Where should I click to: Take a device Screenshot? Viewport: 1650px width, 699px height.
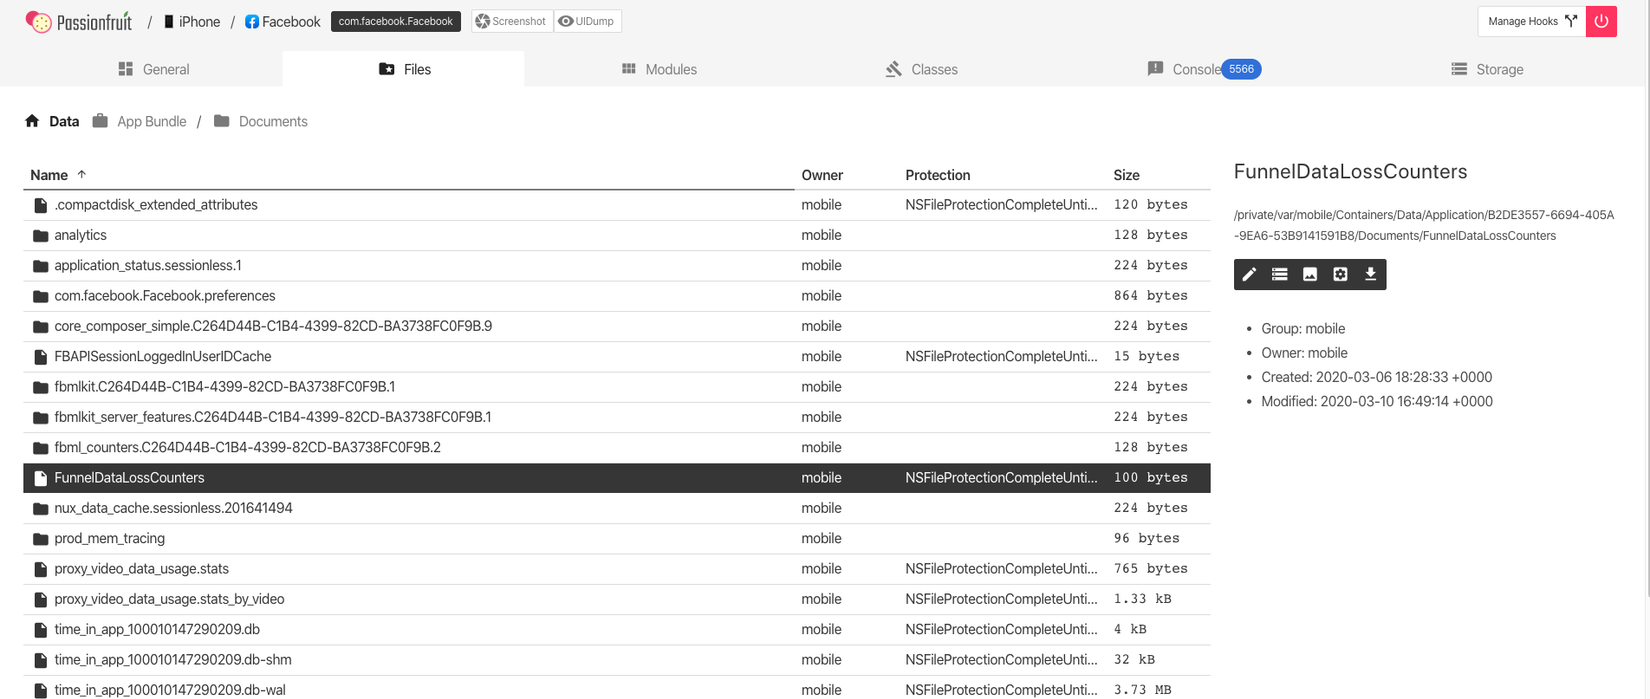coord(511,21)
